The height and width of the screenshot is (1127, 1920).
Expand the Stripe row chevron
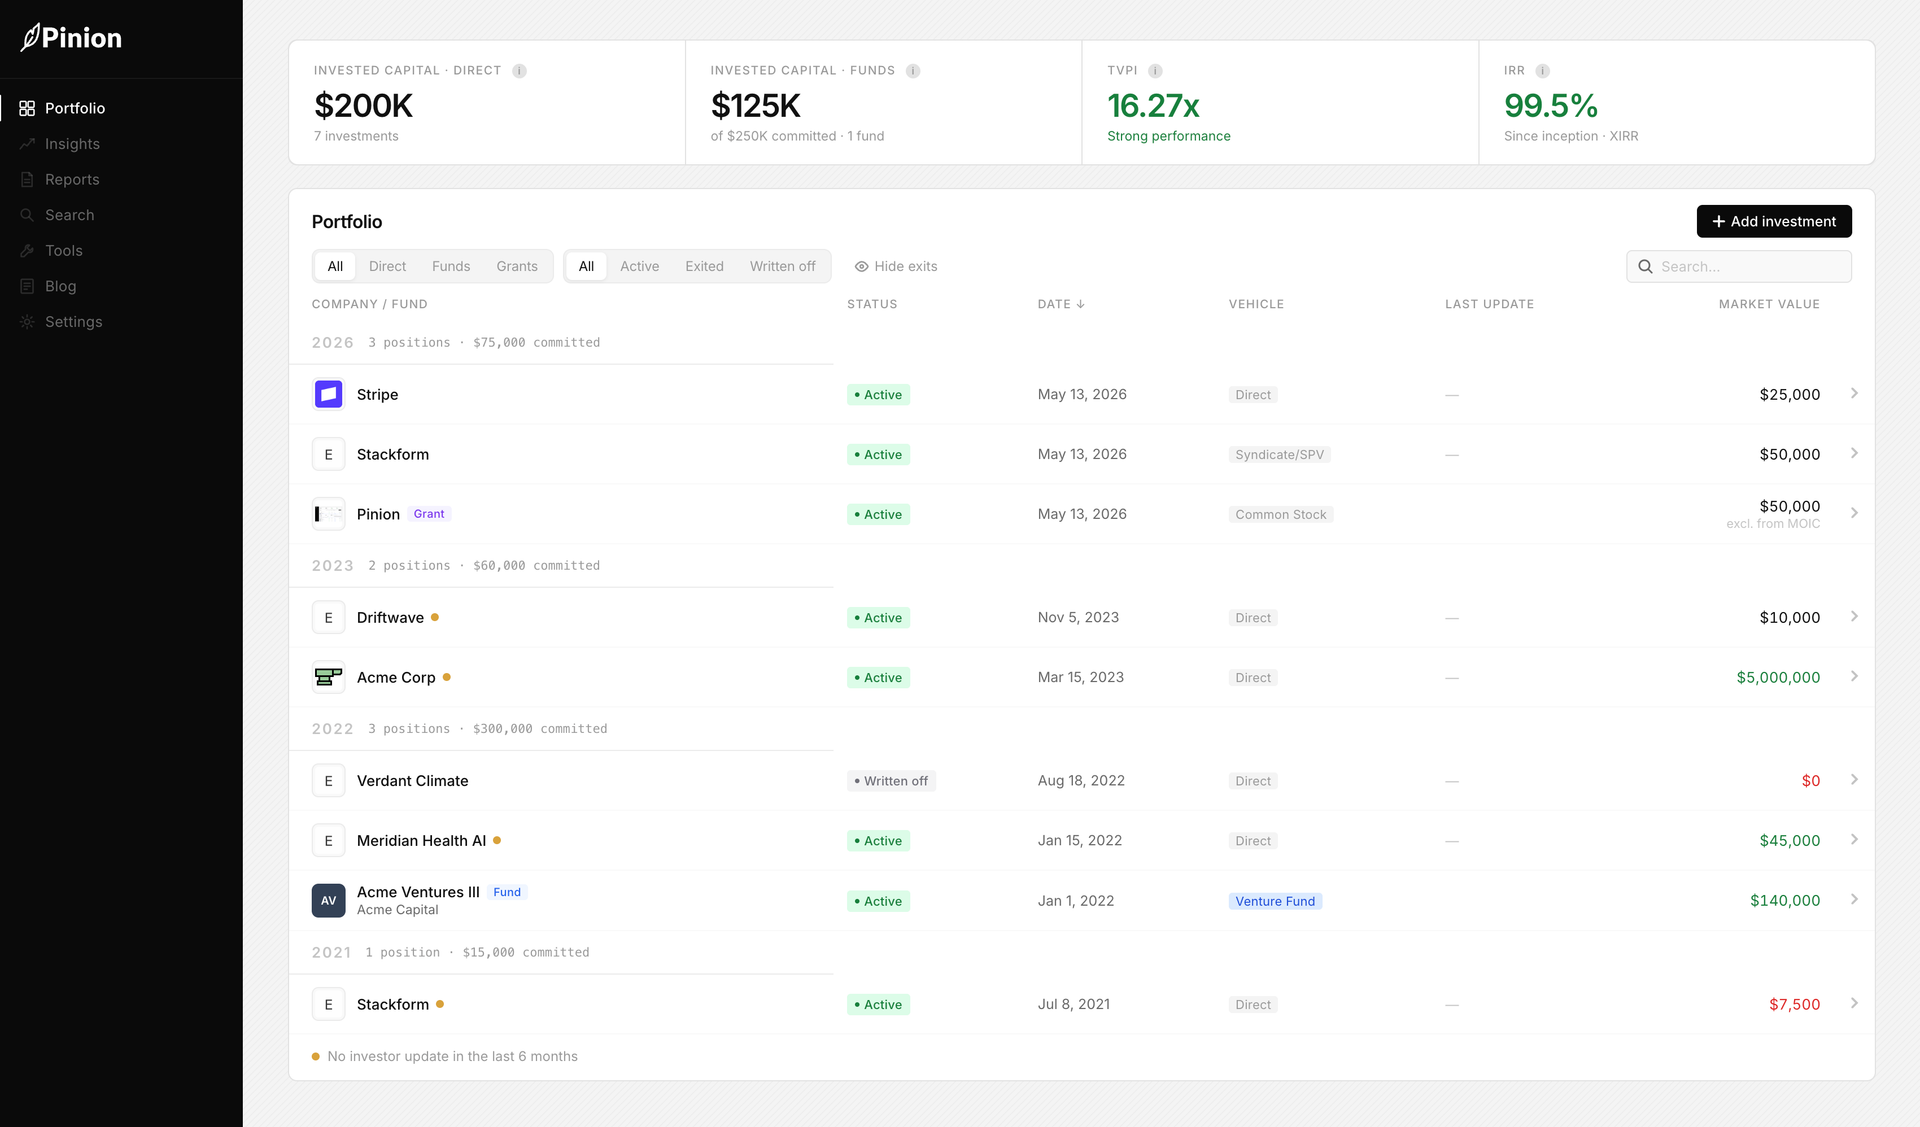(x=1854, y=394)
